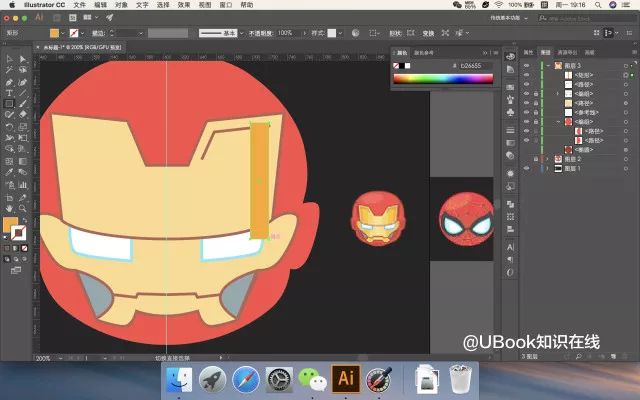The height and width of the screenshot is (400, 640).
Task: Select the Magic Wand tool
Action: coord(9,70)
